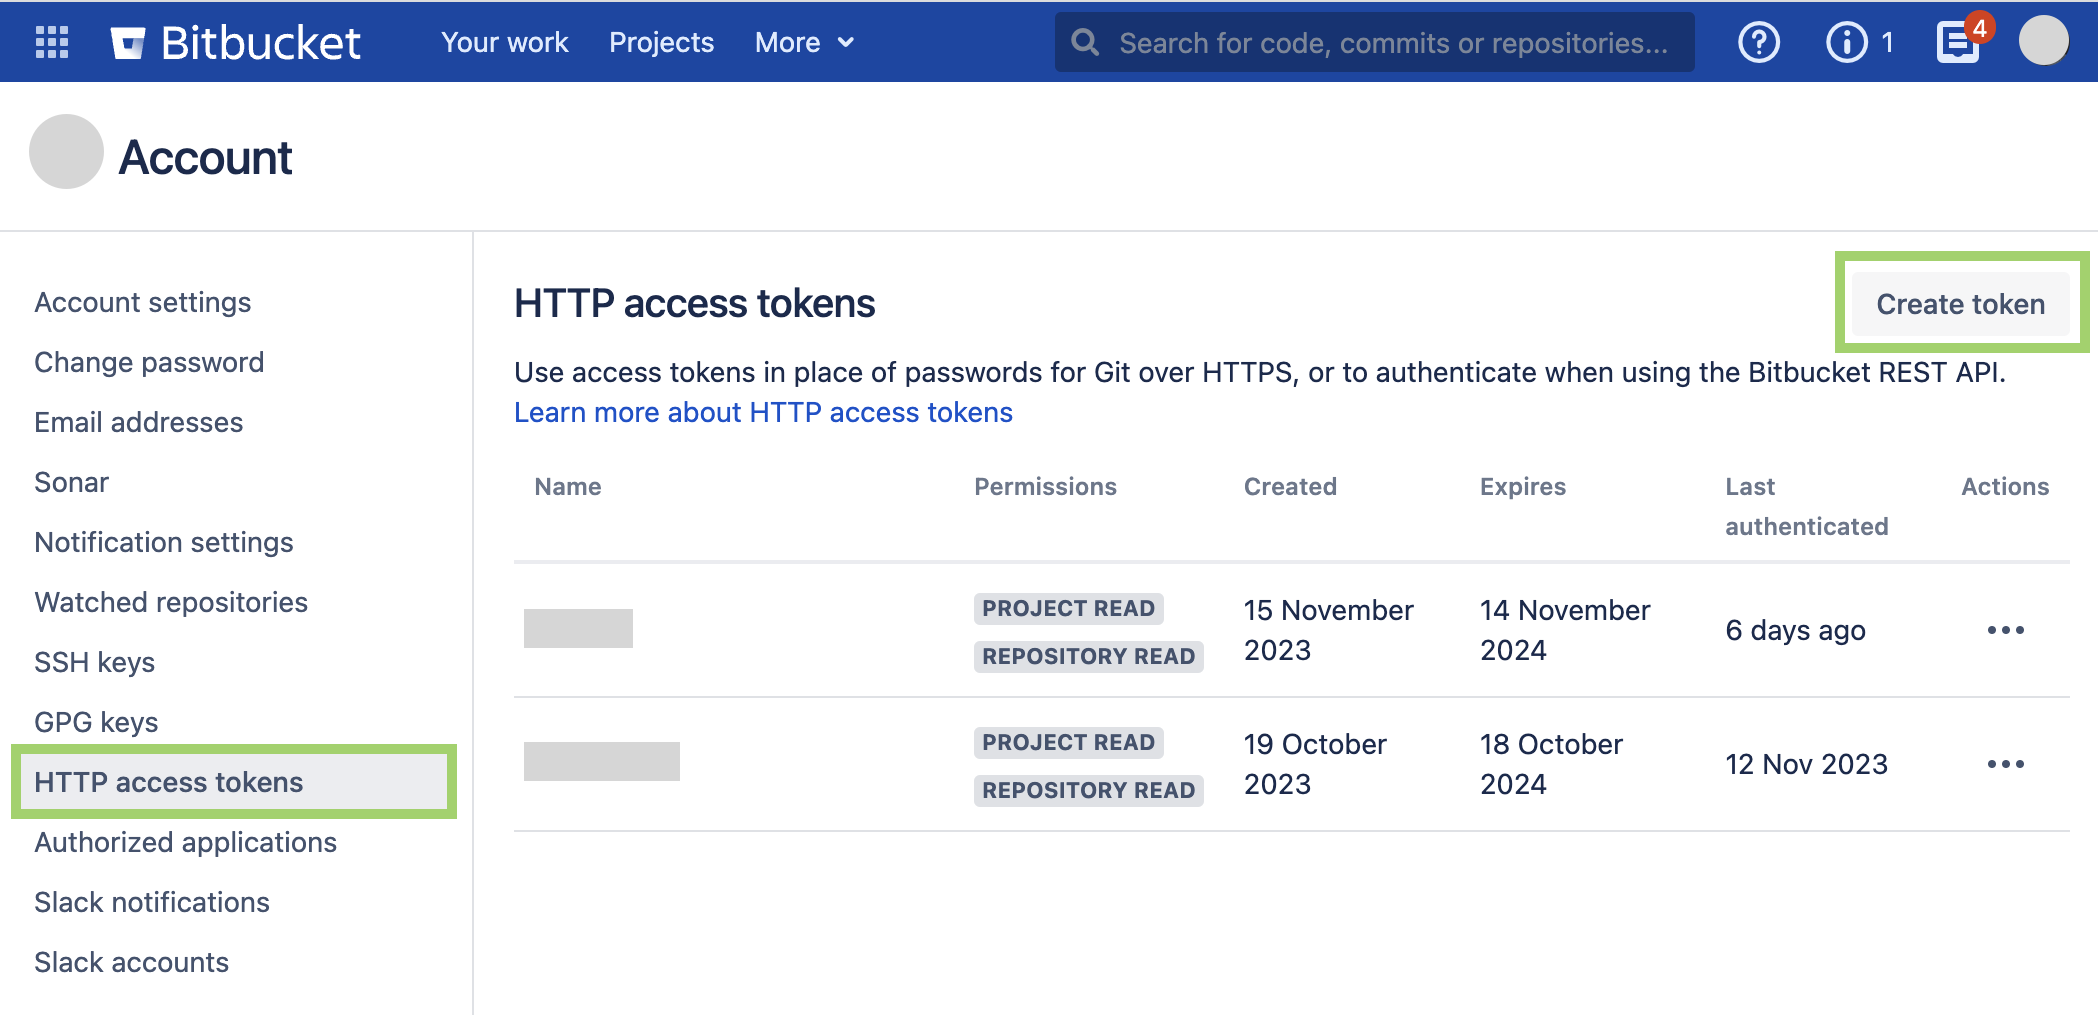Image resolution: width=2098 pixels, height=1015 pixels.
Task: Open the Projects menu
Action: (x=661, y=42)
